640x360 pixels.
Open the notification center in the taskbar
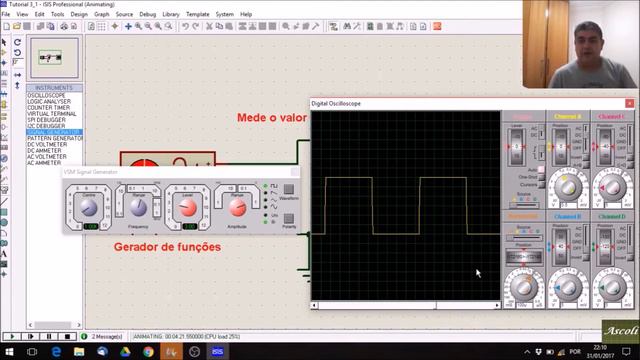coord(626,351)
